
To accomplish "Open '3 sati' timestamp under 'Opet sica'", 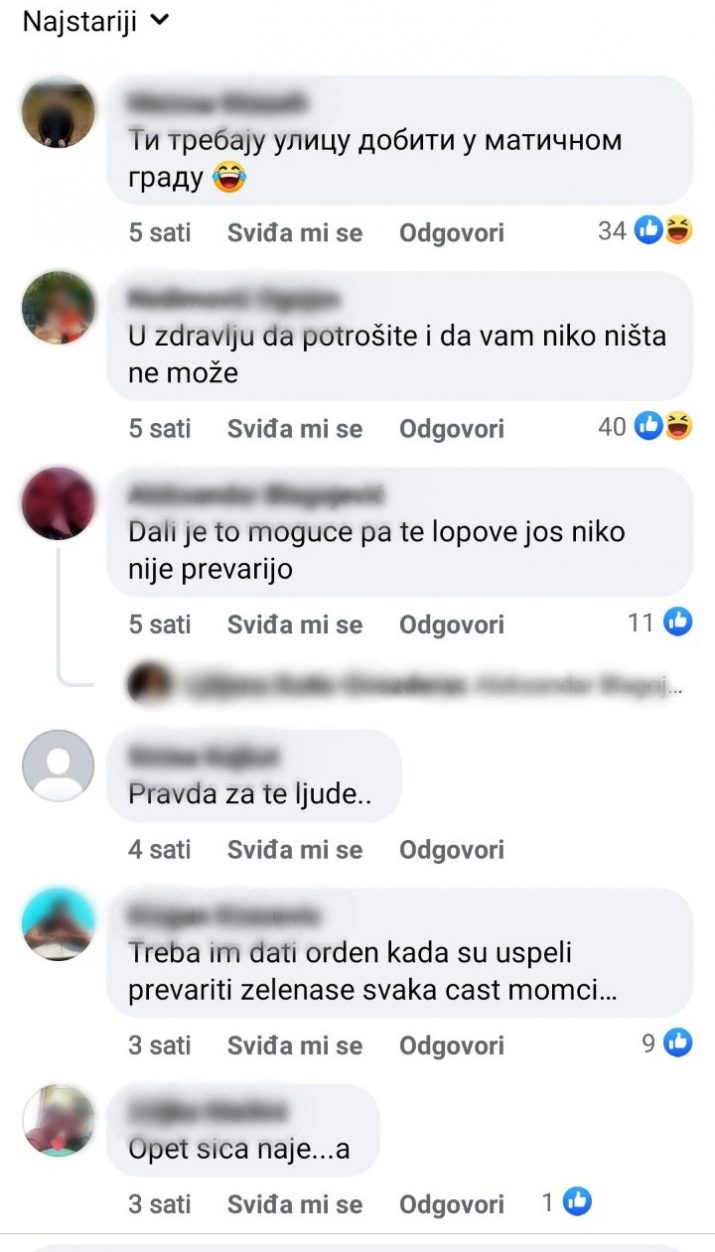I will coord(159,1204).
